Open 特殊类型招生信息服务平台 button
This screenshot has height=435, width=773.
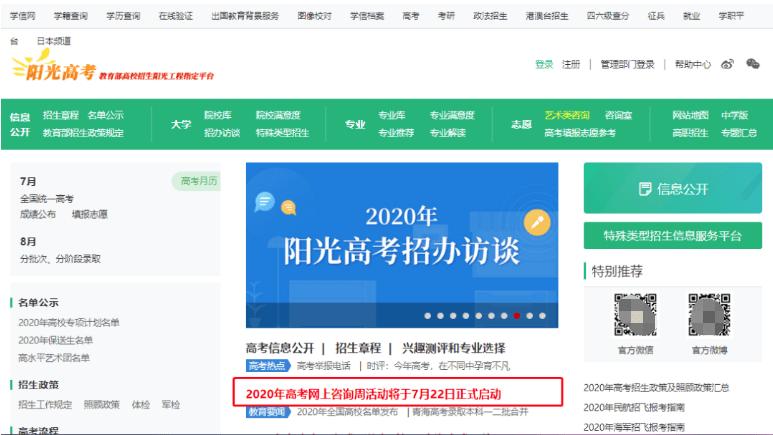pos(672,236)
